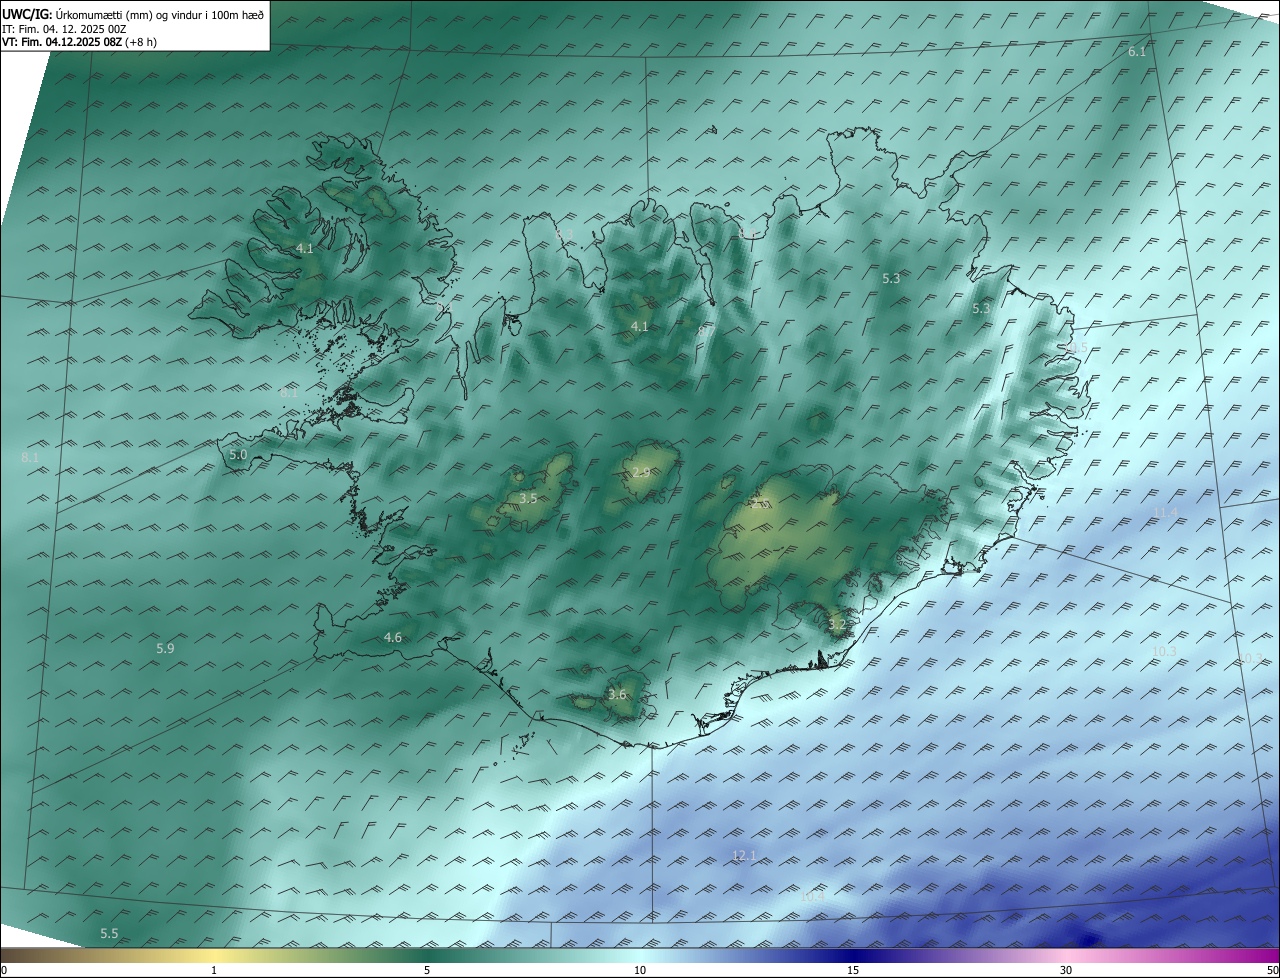Click the pale pink colorbar segment above tick 30

coord(1066,956)
